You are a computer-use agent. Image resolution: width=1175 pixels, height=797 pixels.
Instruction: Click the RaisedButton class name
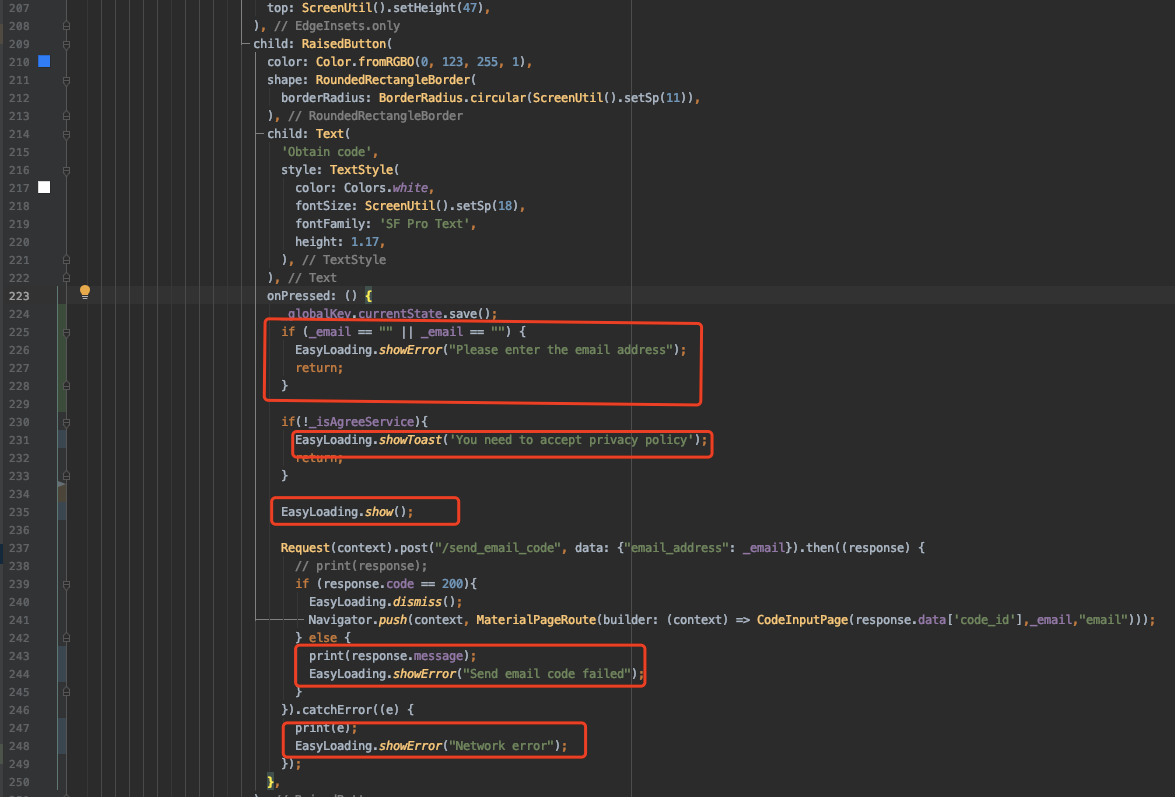tap(344, 43)
